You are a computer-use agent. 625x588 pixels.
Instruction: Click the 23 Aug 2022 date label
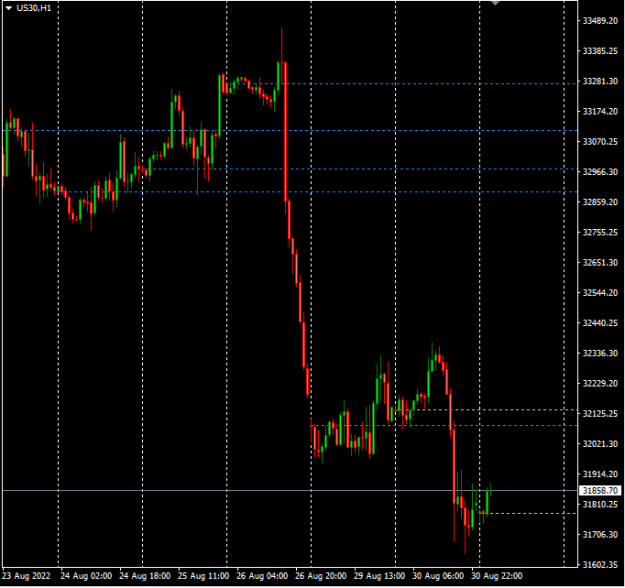tap(26, 576)
